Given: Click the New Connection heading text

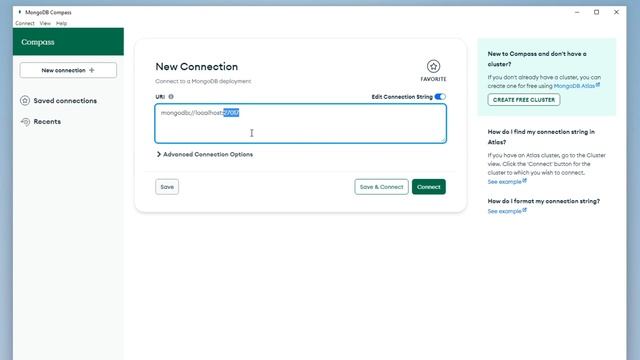Looking at the screenshot, I should [197, 67].
